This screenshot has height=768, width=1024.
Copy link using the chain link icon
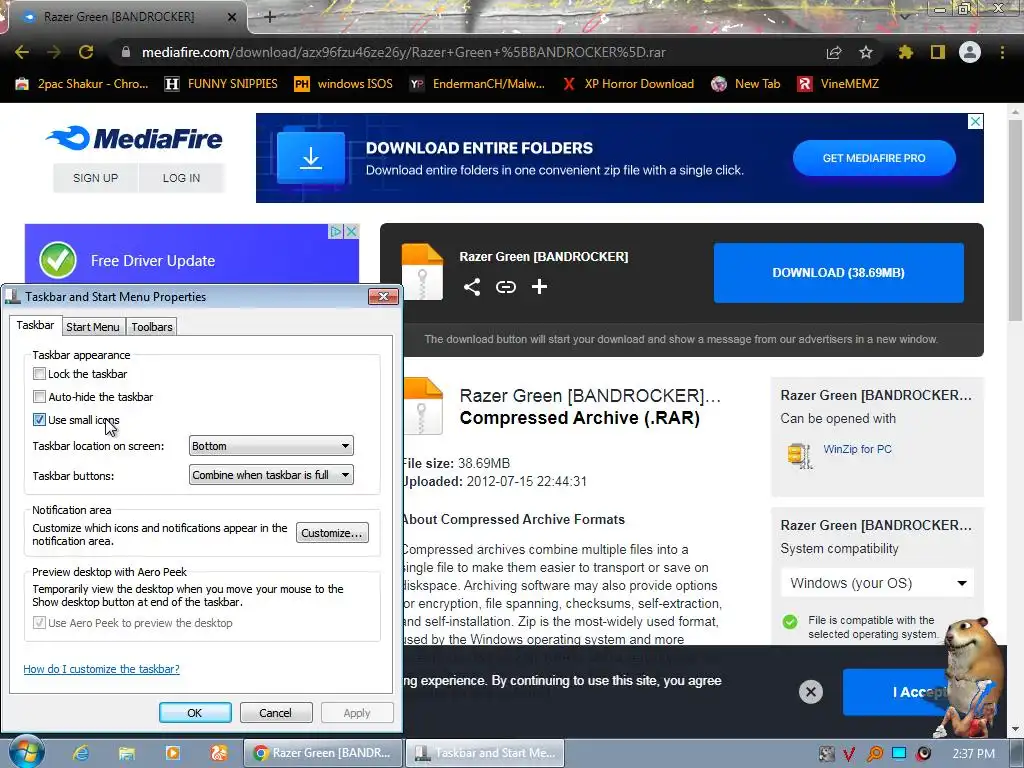[505, 287]
